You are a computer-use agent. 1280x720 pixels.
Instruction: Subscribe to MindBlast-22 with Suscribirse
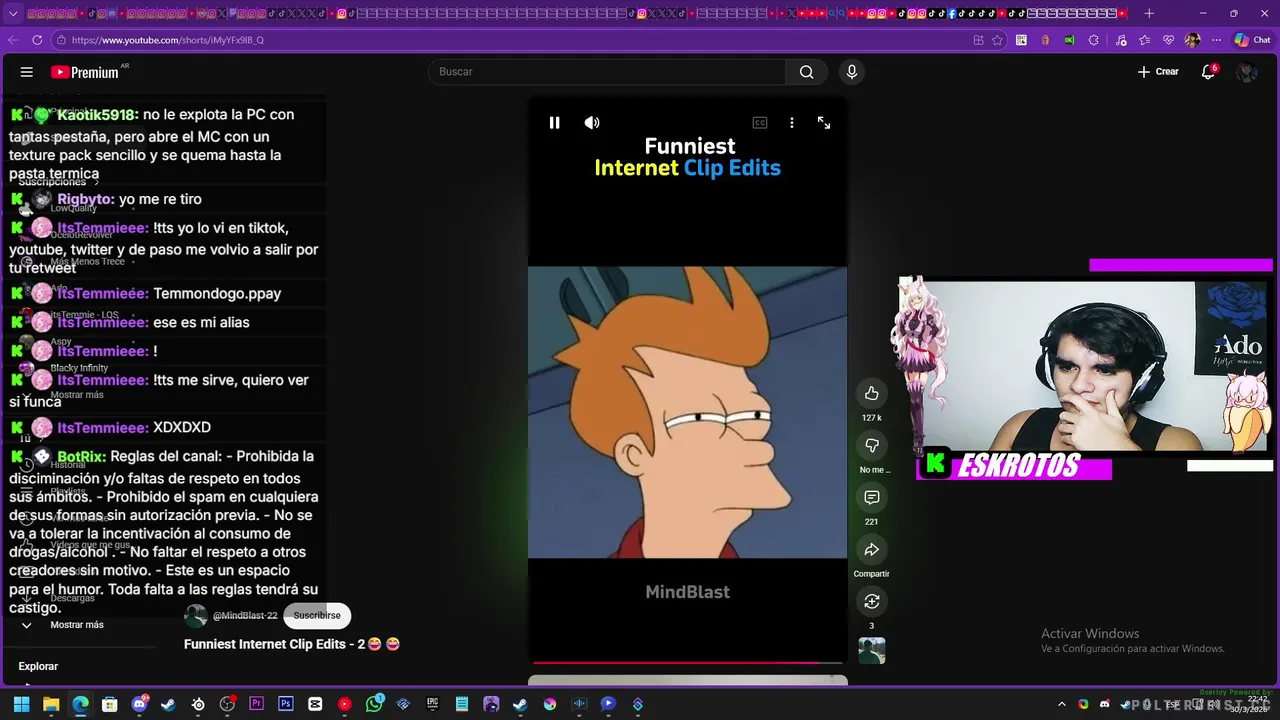coord(317,616)
